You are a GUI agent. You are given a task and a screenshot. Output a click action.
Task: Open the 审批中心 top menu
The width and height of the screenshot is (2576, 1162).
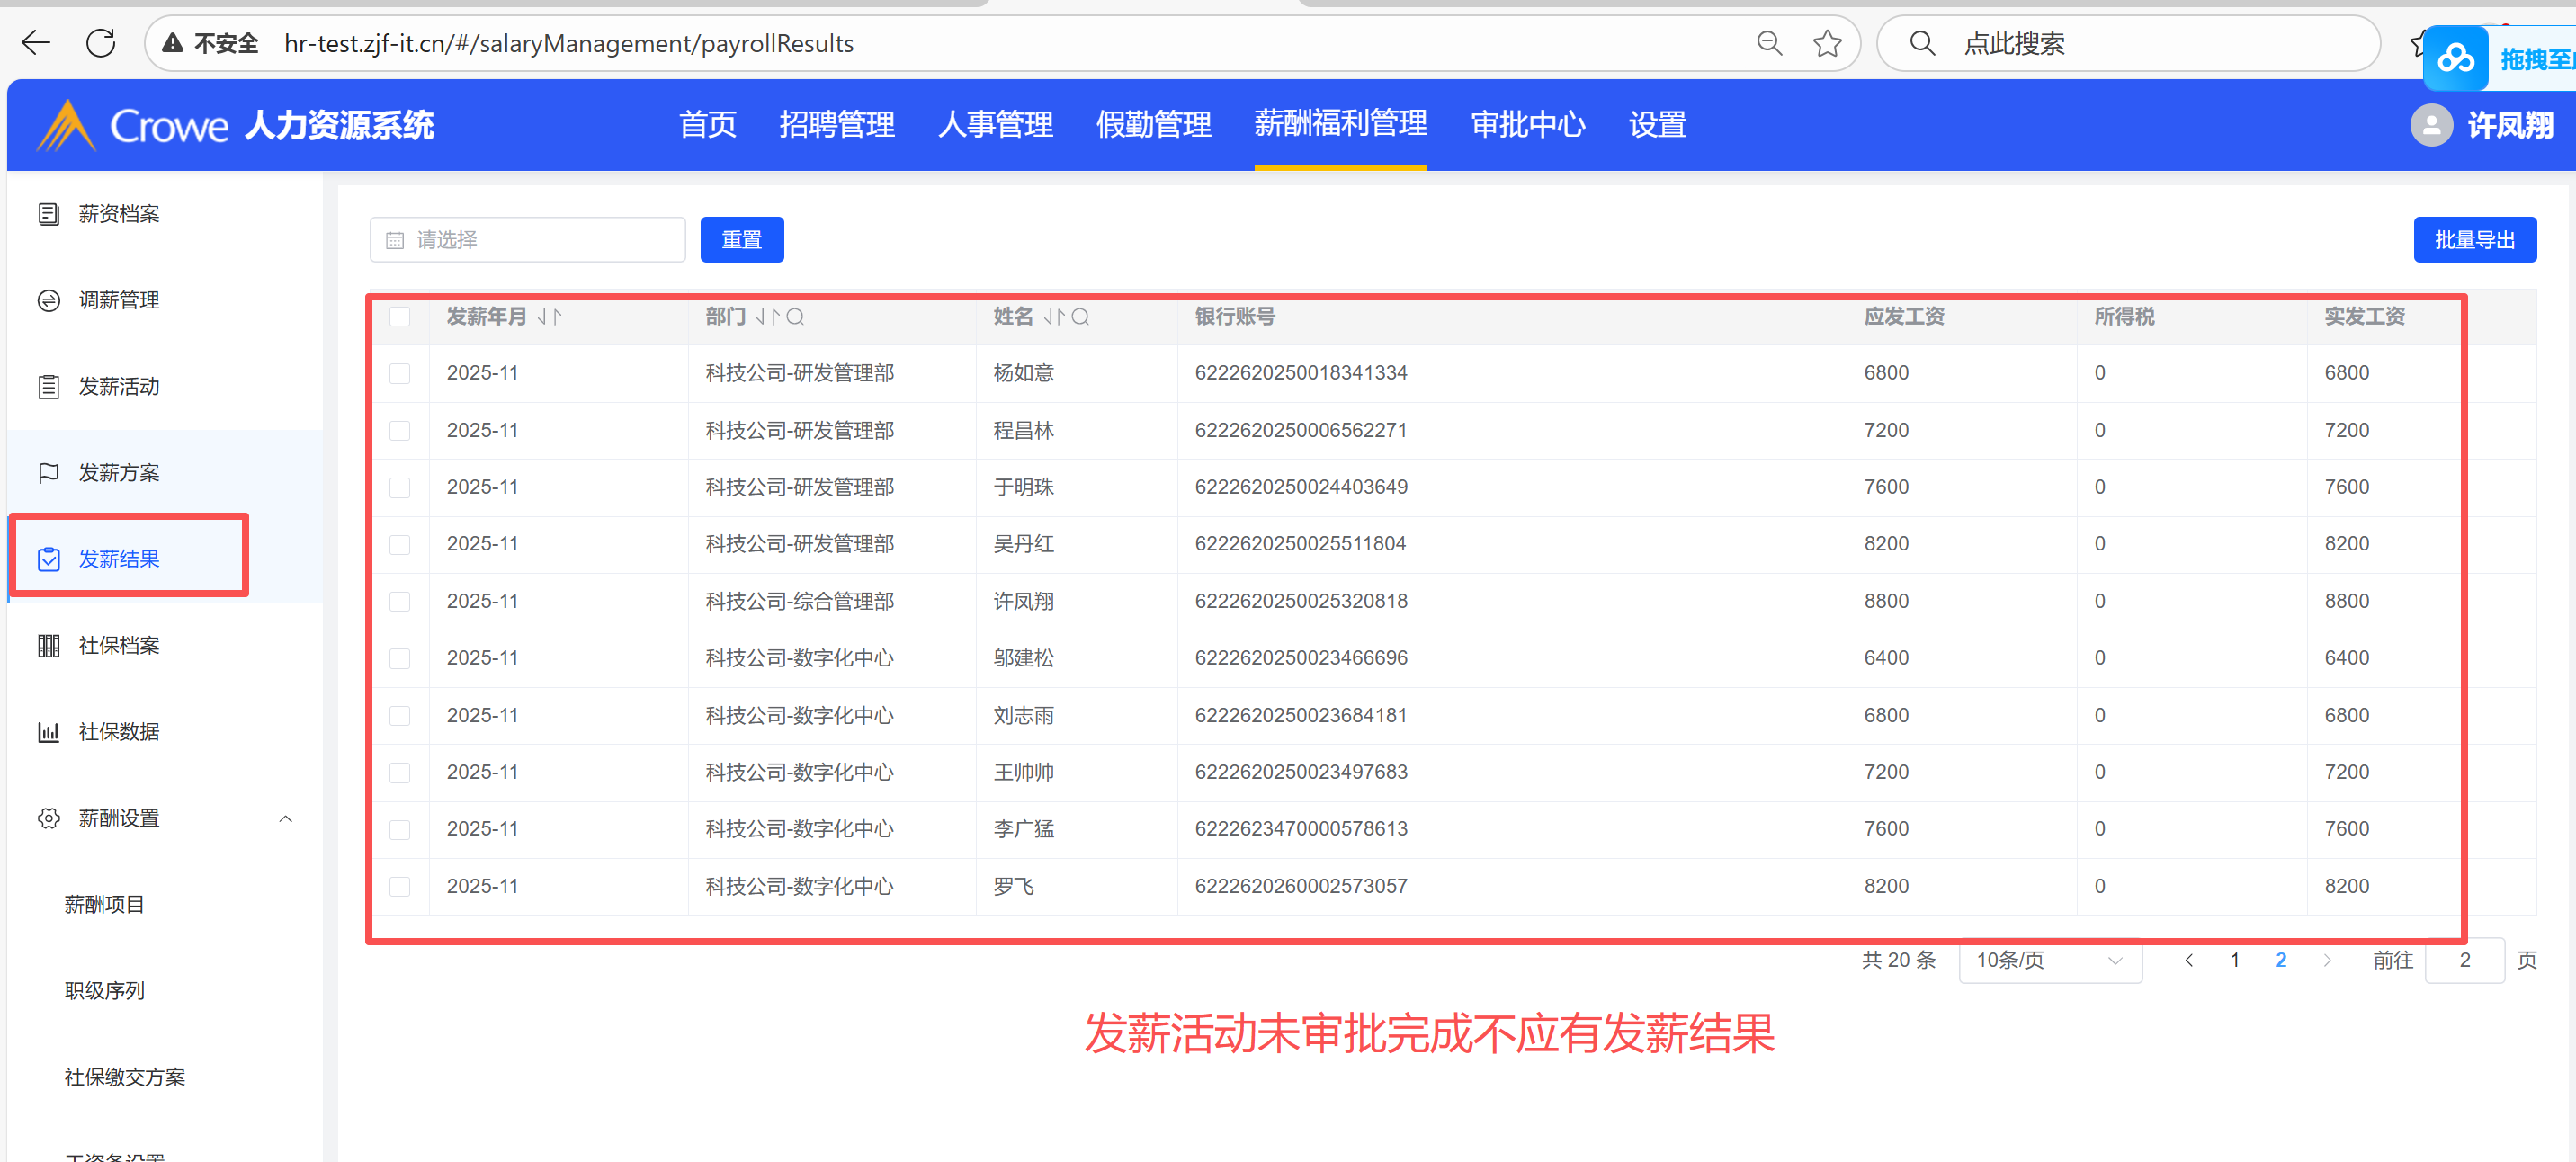pos(1527,125)
